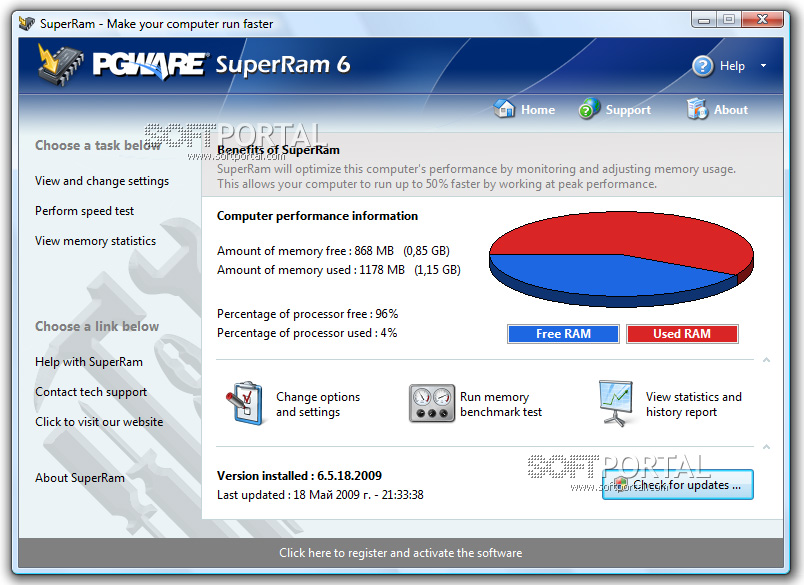The width and height of the screenshot is (804, 585).
Task: Click the 'Benefits of SuperRam' heading
Action: (278, 150)
